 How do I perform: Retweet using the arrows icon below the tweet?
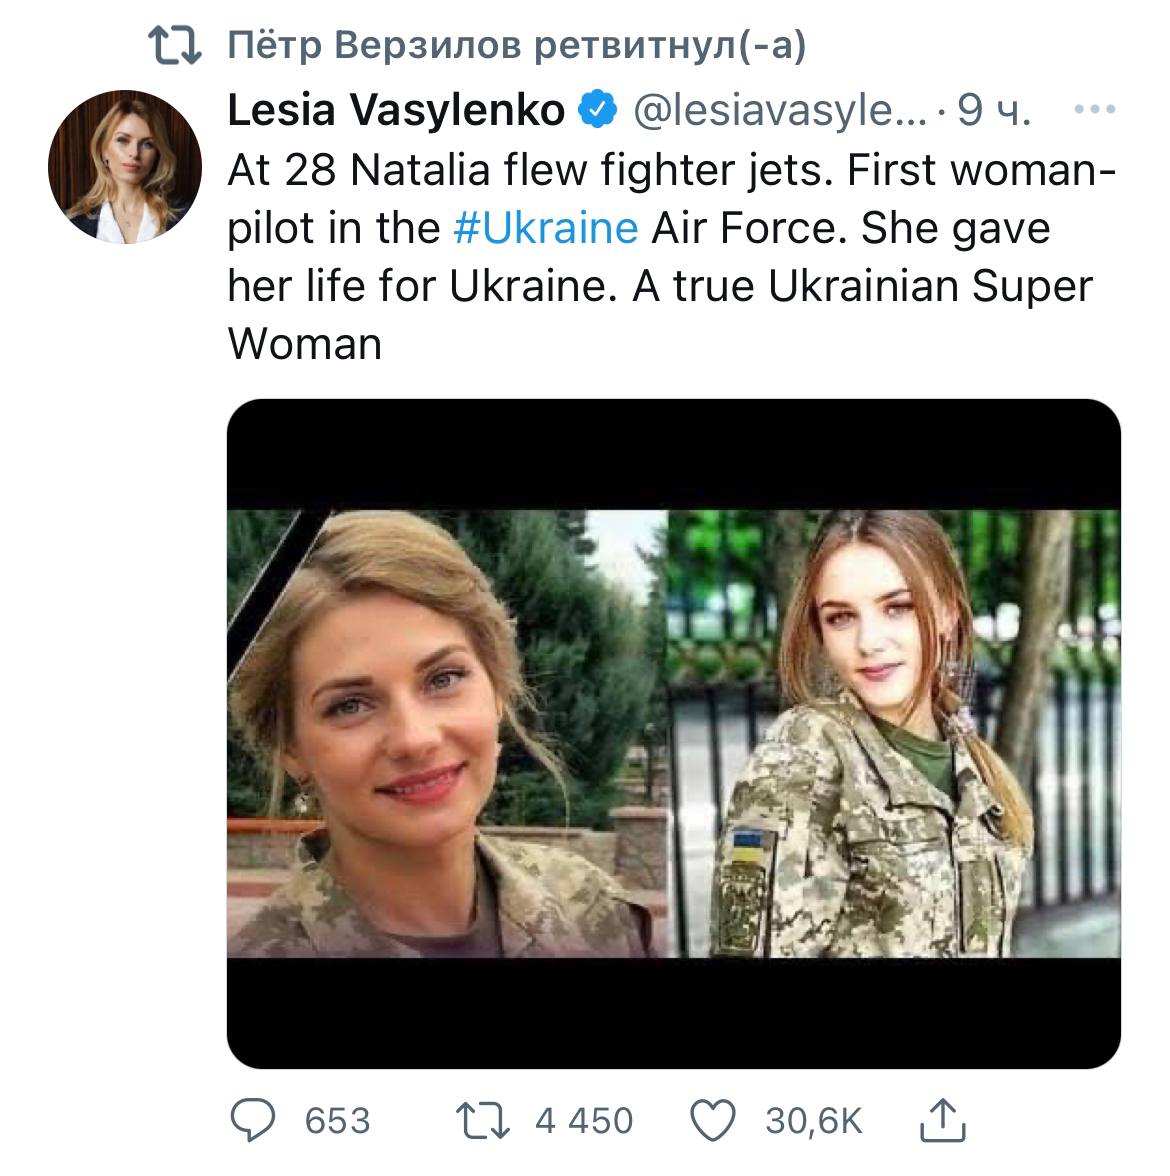point(484,1119)
